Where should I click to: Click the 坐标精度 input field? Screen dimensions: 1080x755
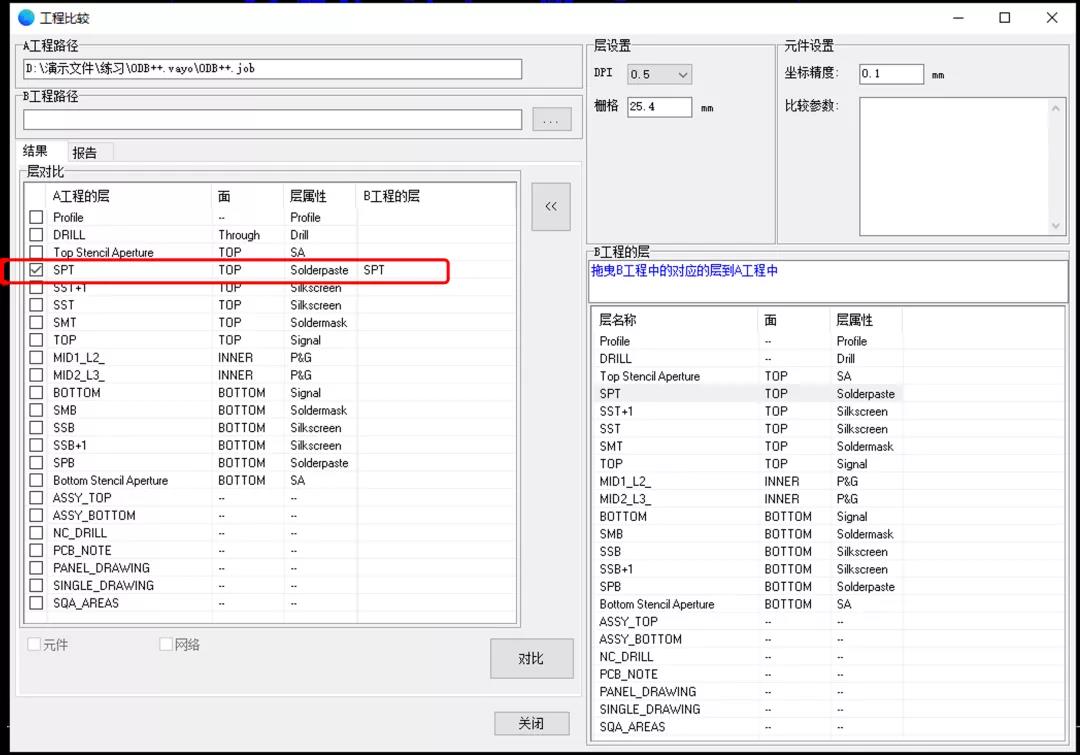click(891, 74)
